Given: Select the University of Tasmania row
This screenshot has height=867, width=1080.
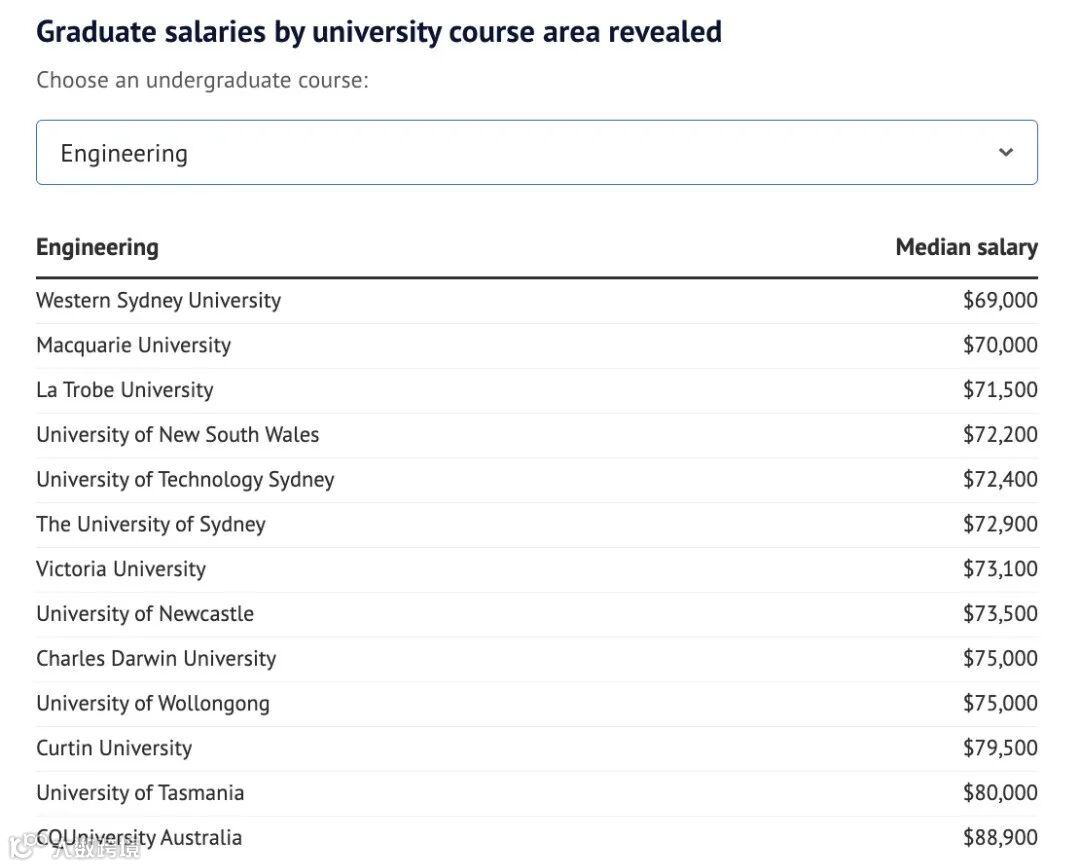Looking at the screenshot, I should (140, 793).
